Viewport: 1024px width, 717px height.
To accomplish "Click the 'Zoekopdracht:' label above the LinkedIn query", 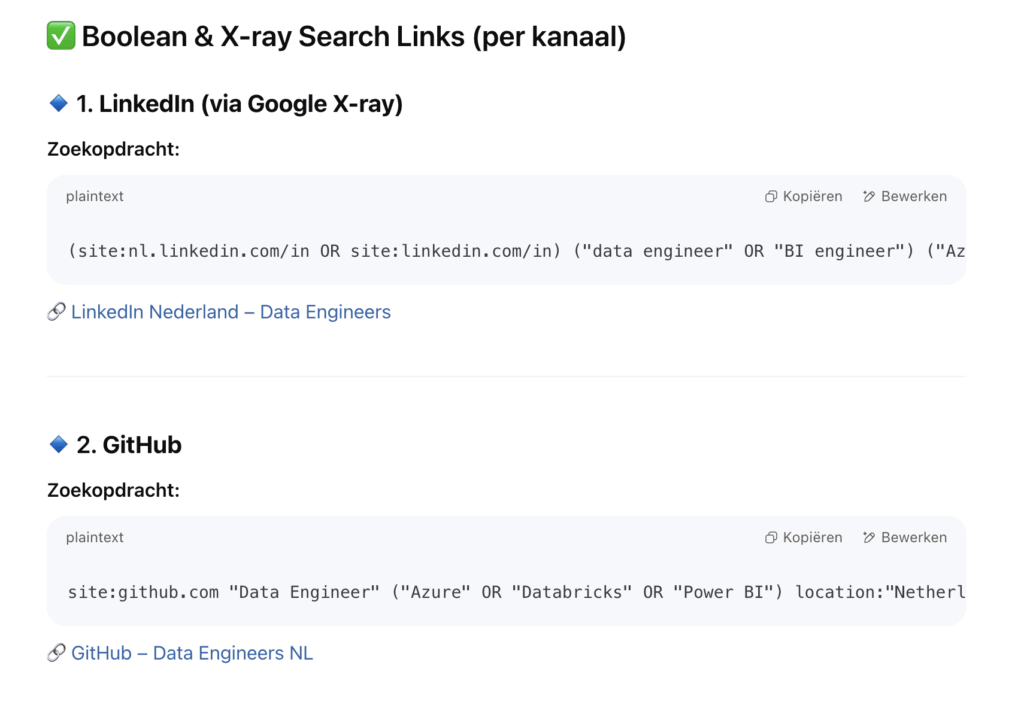I will coord(113,150).
